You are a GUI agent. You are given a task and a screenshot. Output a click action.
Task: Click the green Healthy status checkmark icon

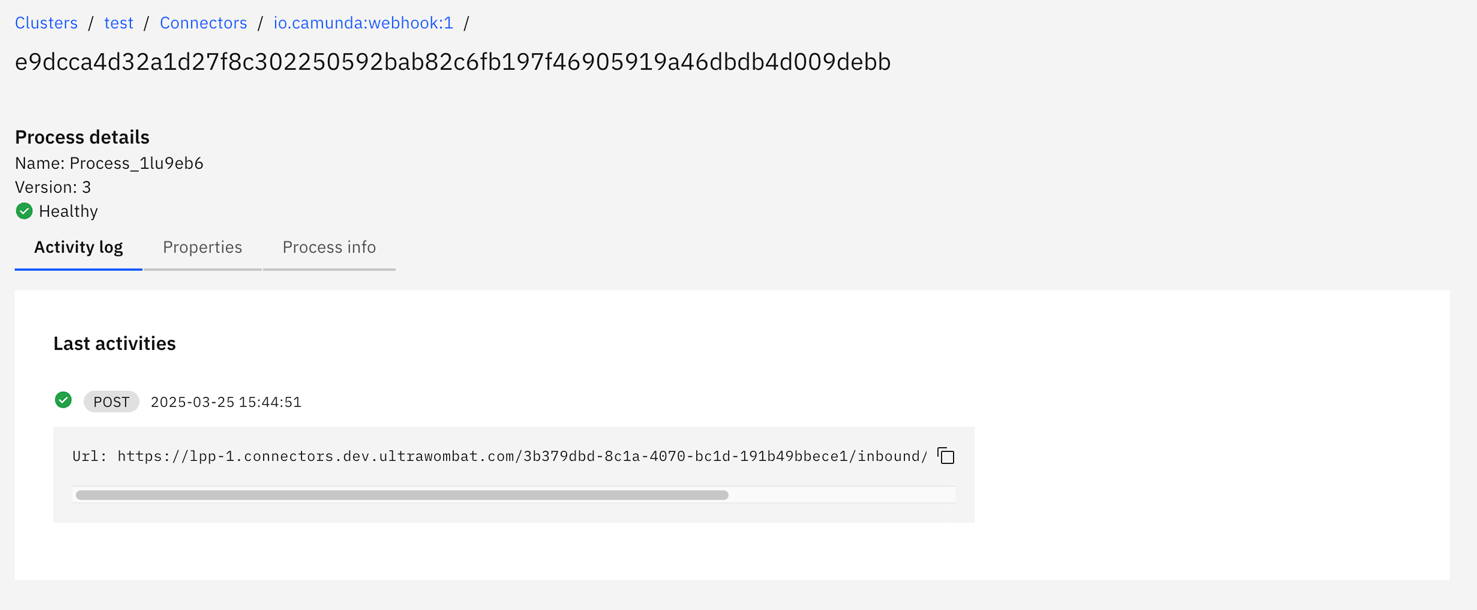(x=24, y=211)
